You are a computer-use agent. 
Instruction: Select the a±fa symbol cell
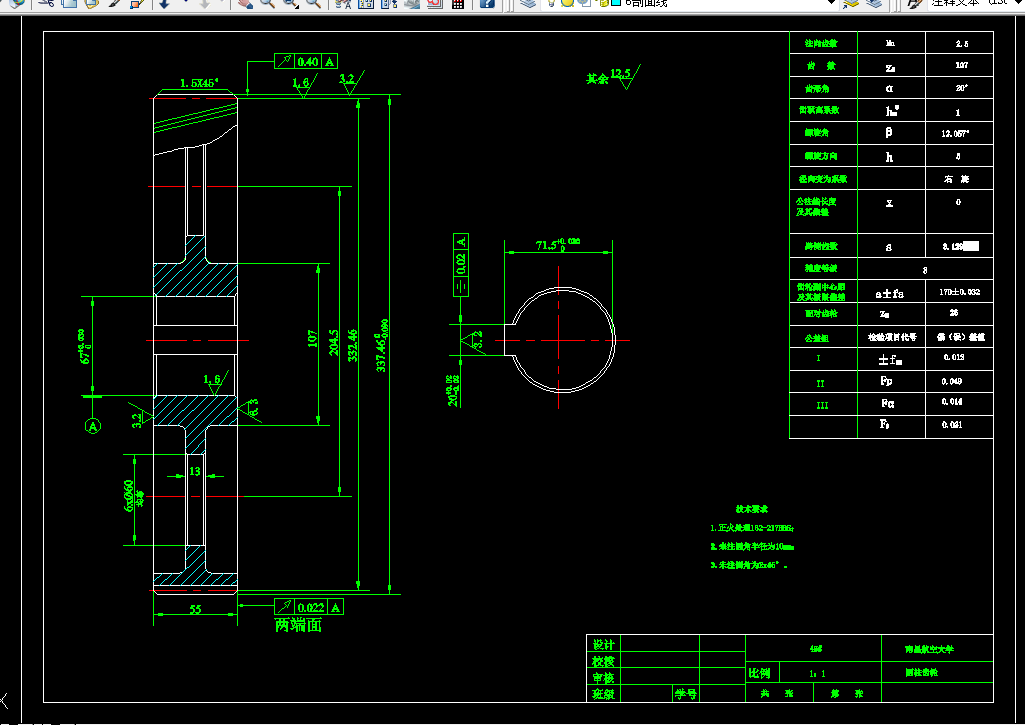click(x=891, y=292)
